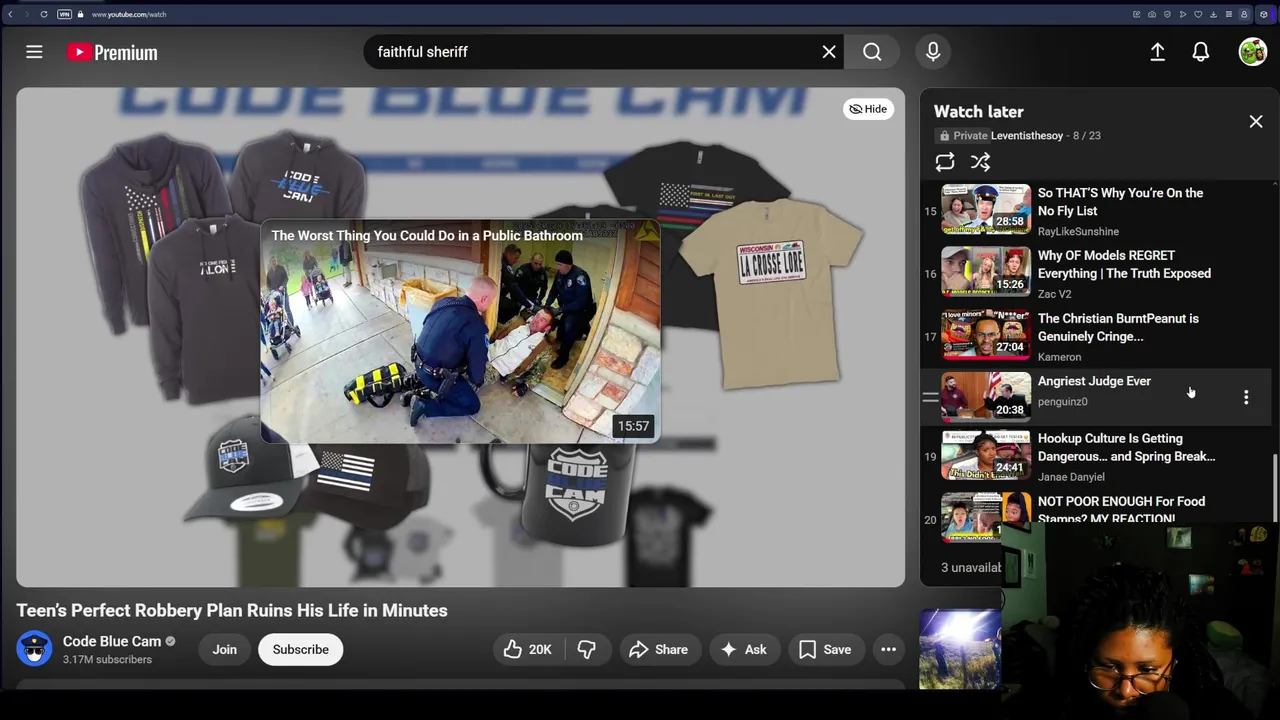Select channel name Janae Danyiel
This screenshot has height=720, width=1280.
(x=1071, y=477)
